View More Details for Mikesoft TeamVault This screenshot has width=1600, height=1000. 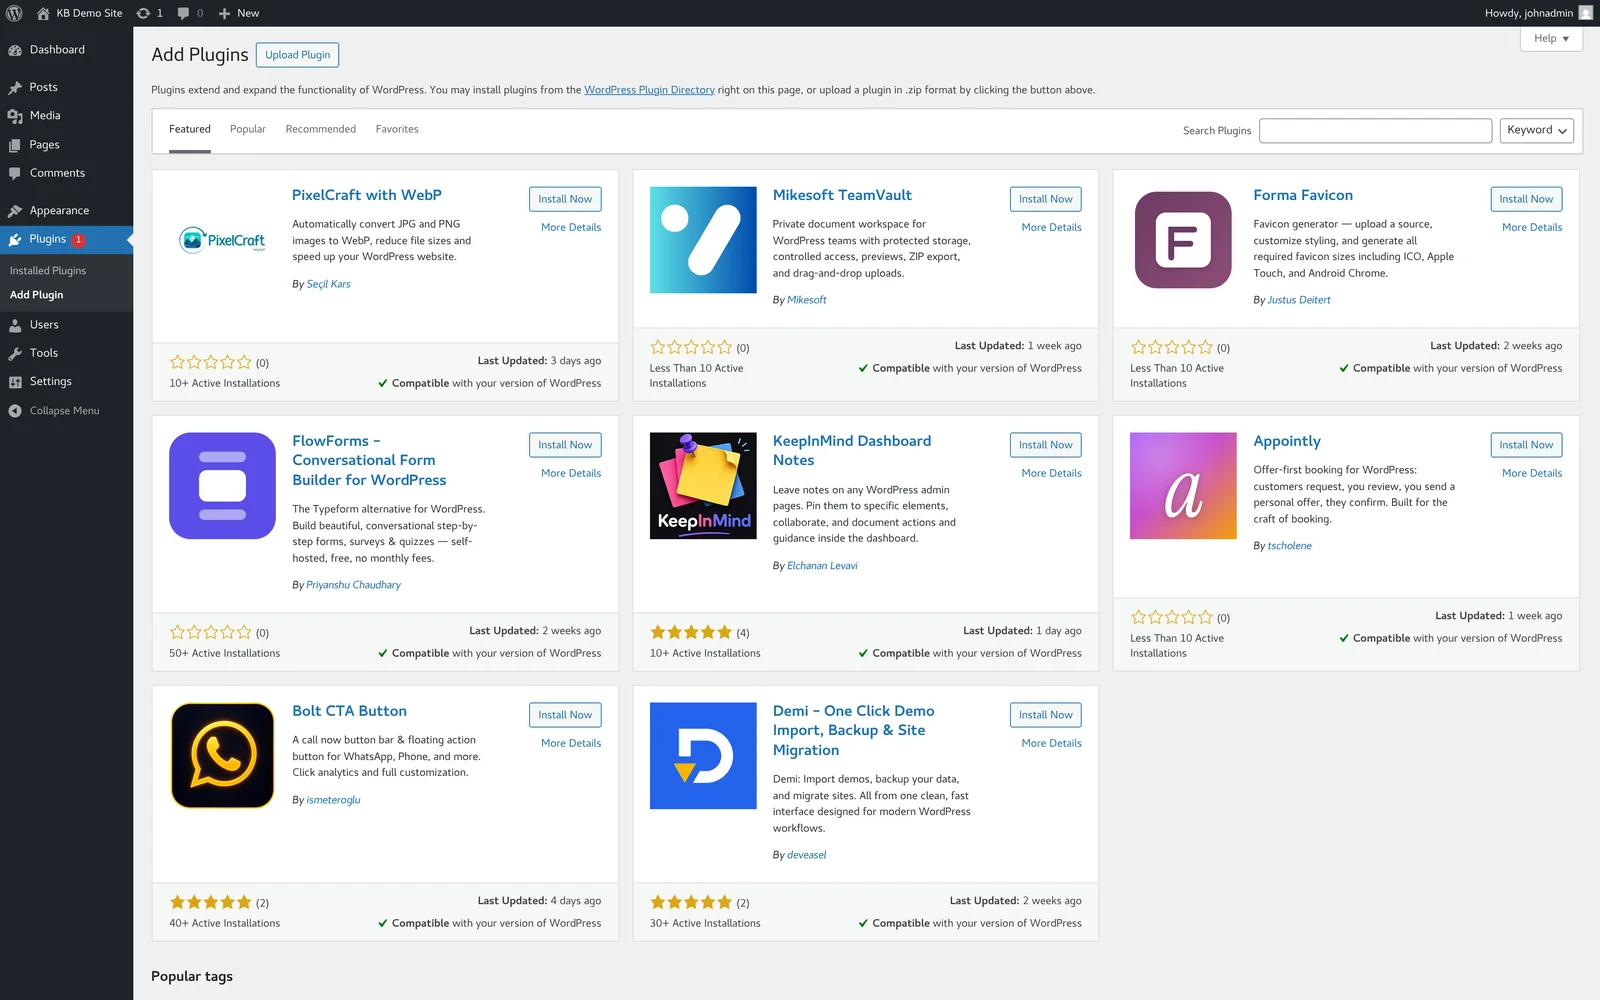[1051, 228]
